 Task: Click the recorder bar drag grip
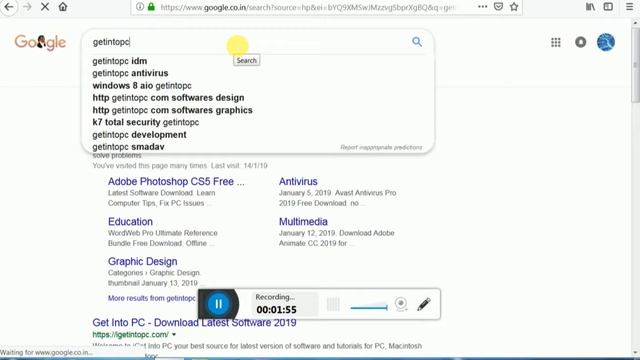coord(333,304)
